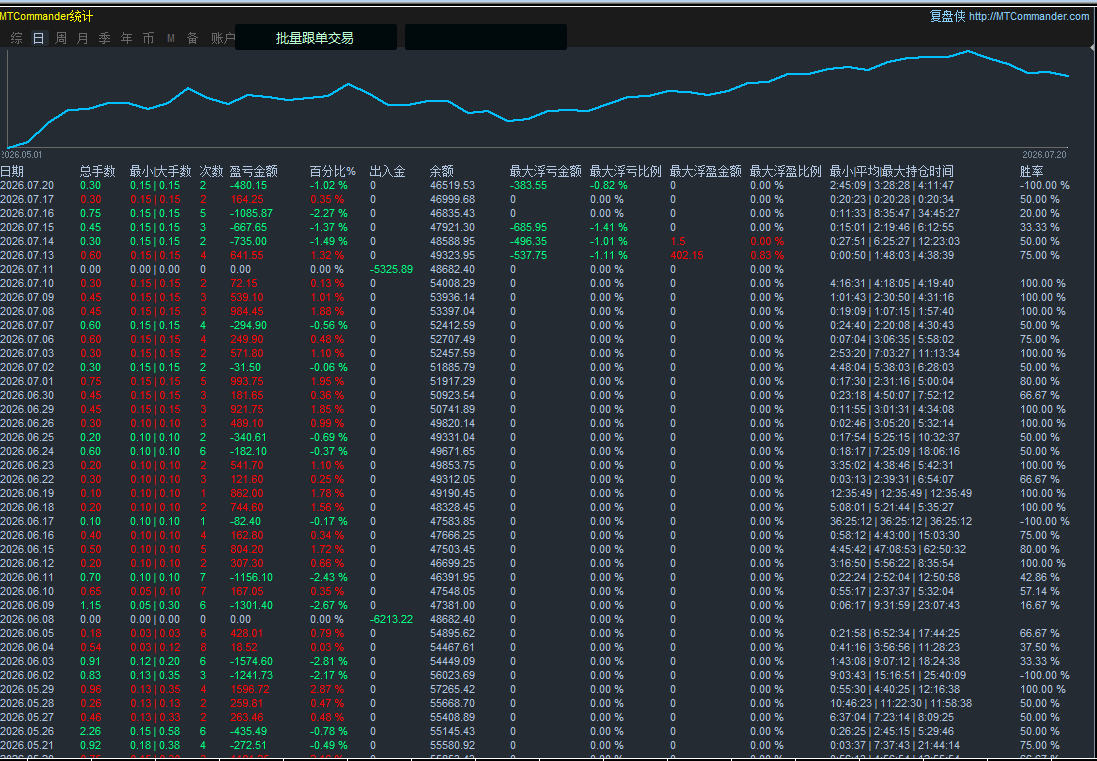The width and height of the screenshot is (1097, 761).
Task: Click the 最大浮盈比例 column header
Action: [786, 171]
